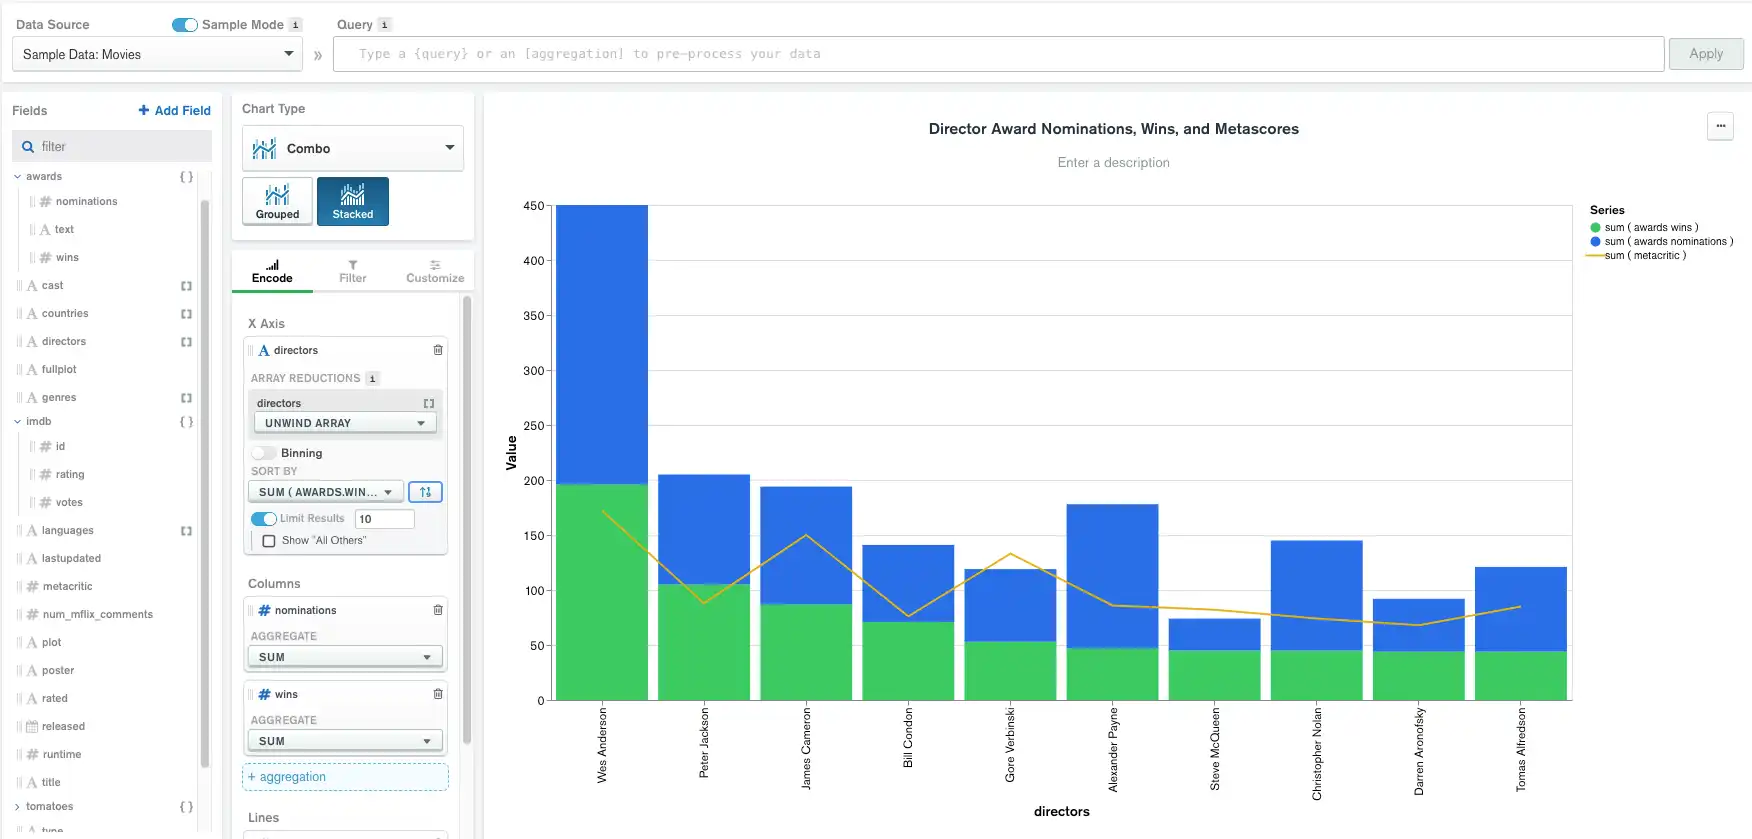1752x839 pixels.
Task: Turn off Sample Mode toggle
Action: (x=184, y=25)
